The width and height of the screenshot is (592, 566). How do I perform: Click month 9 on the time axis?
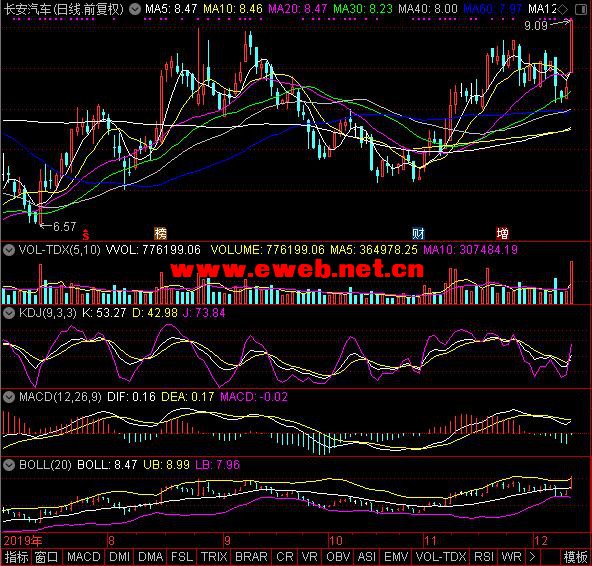coord(227,541)
